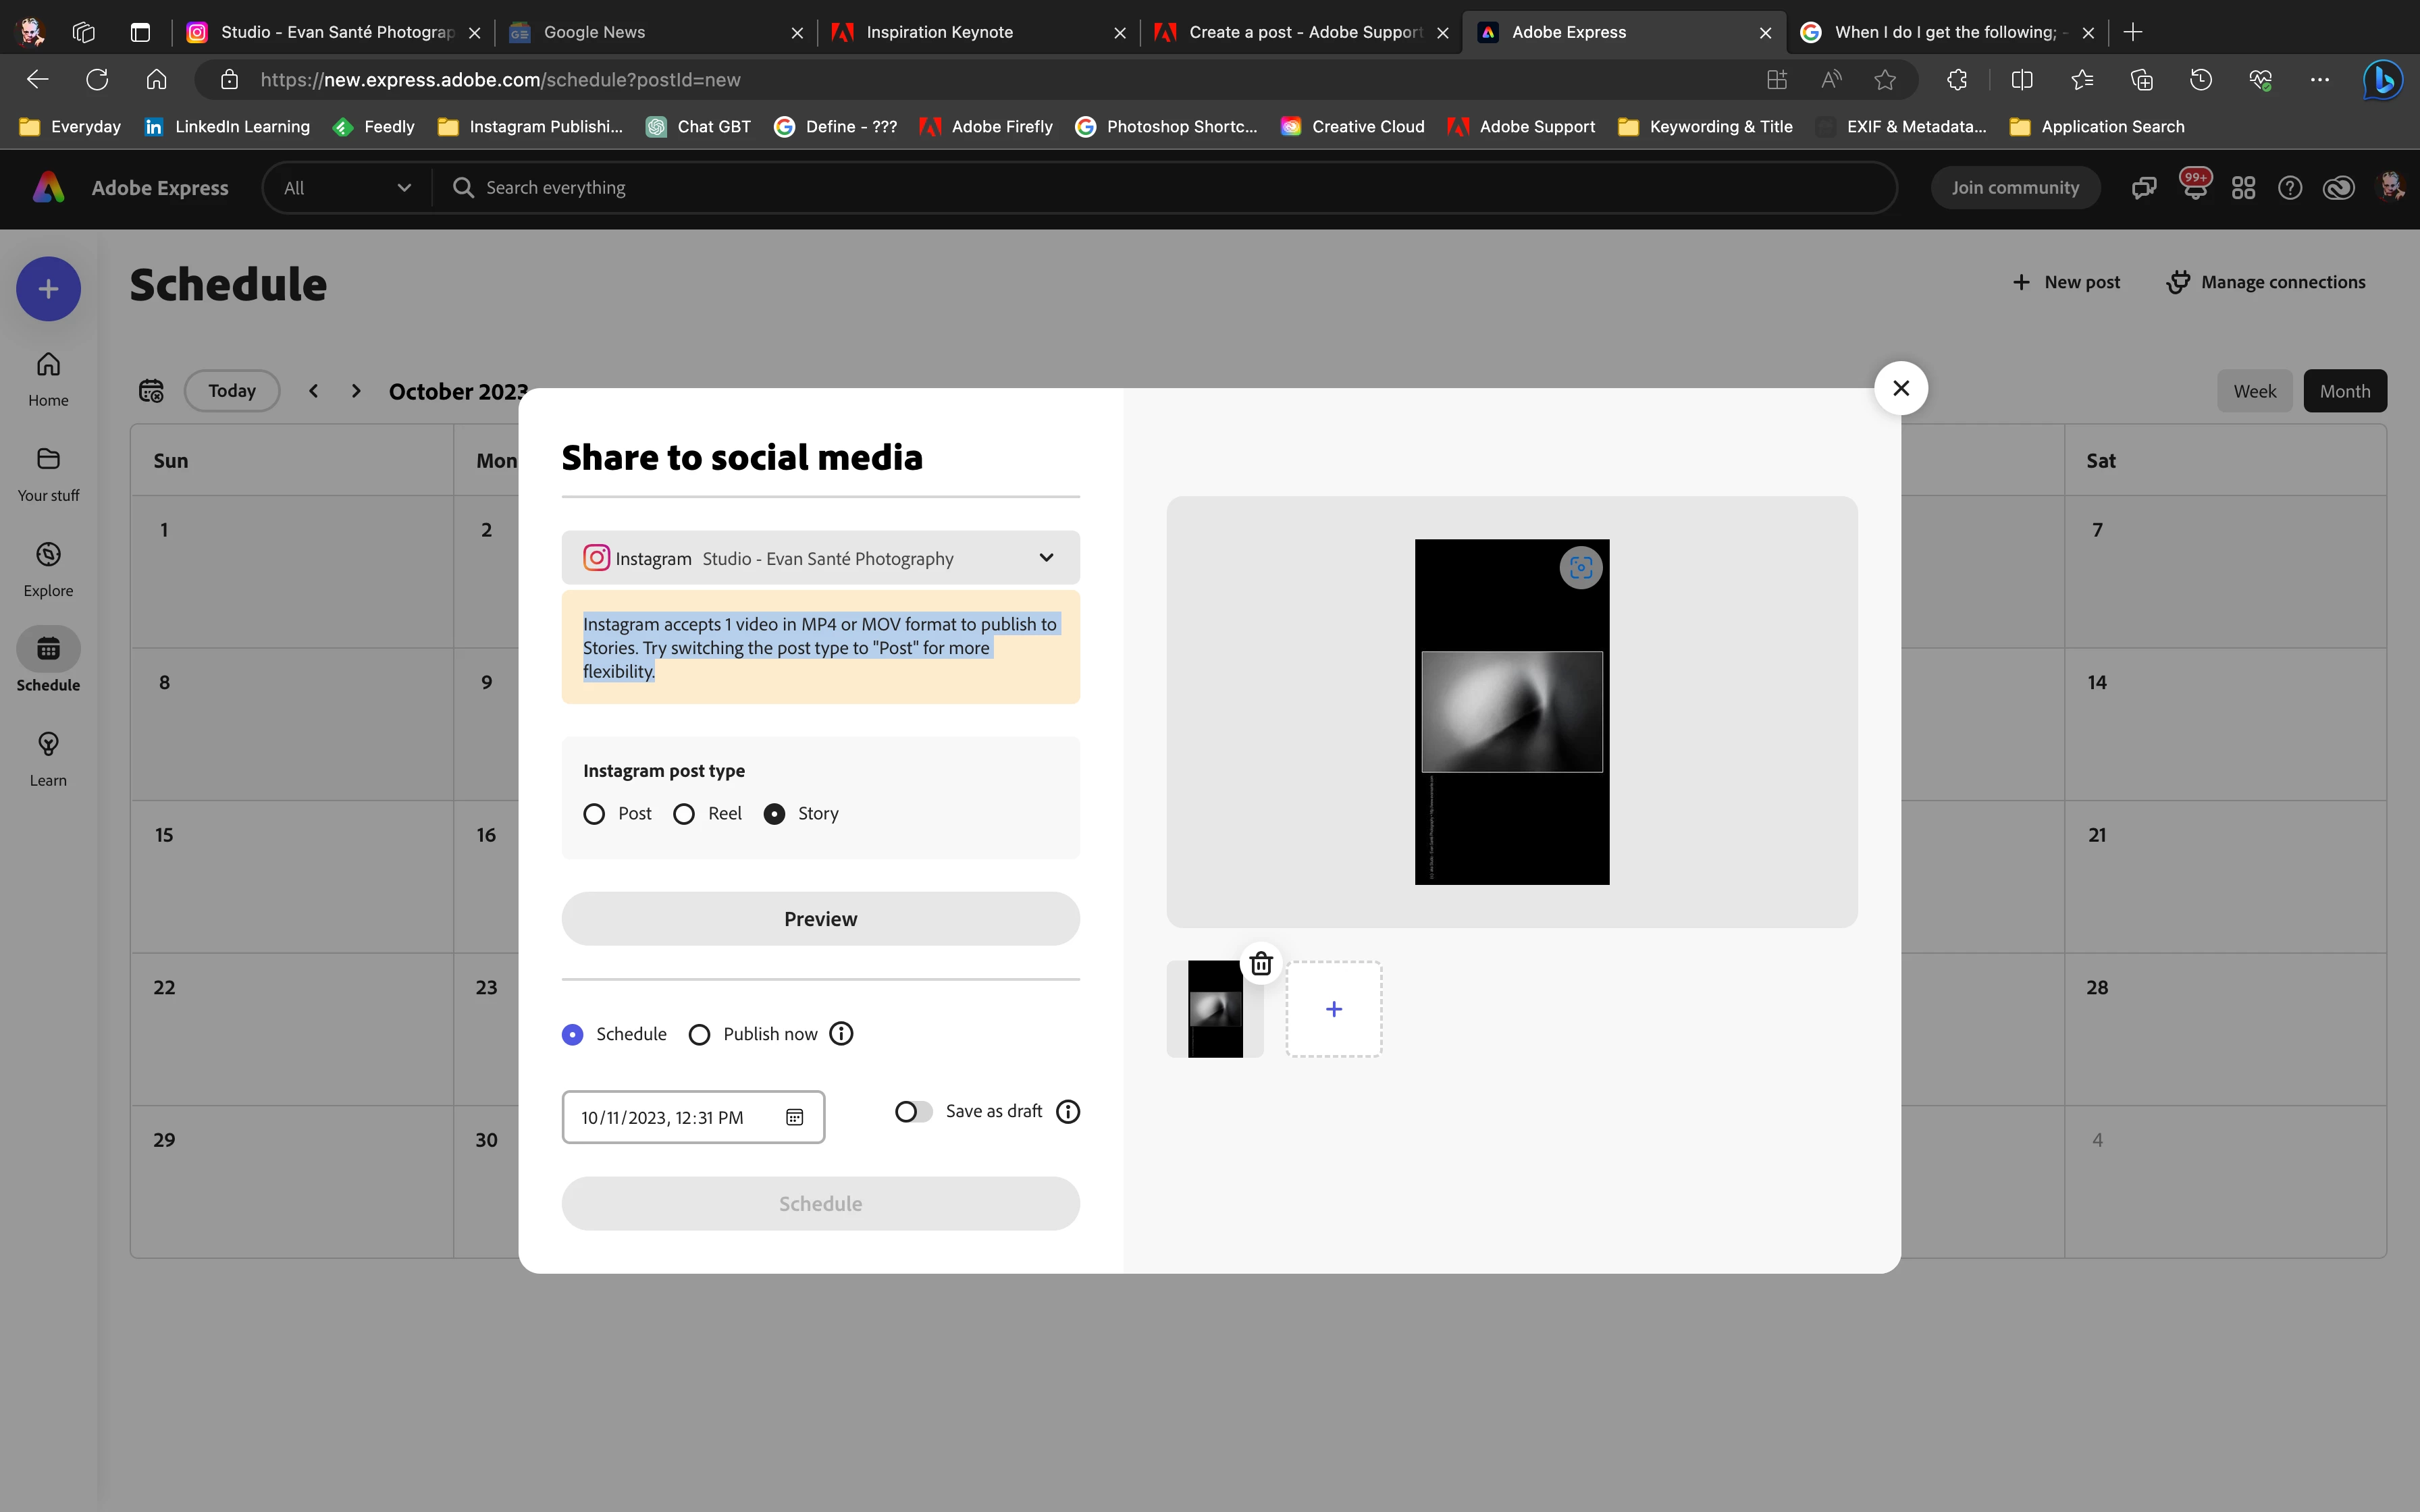Open the All search filter dropdown
The height and width of the screenshot is (1512, 2420).
346,188
